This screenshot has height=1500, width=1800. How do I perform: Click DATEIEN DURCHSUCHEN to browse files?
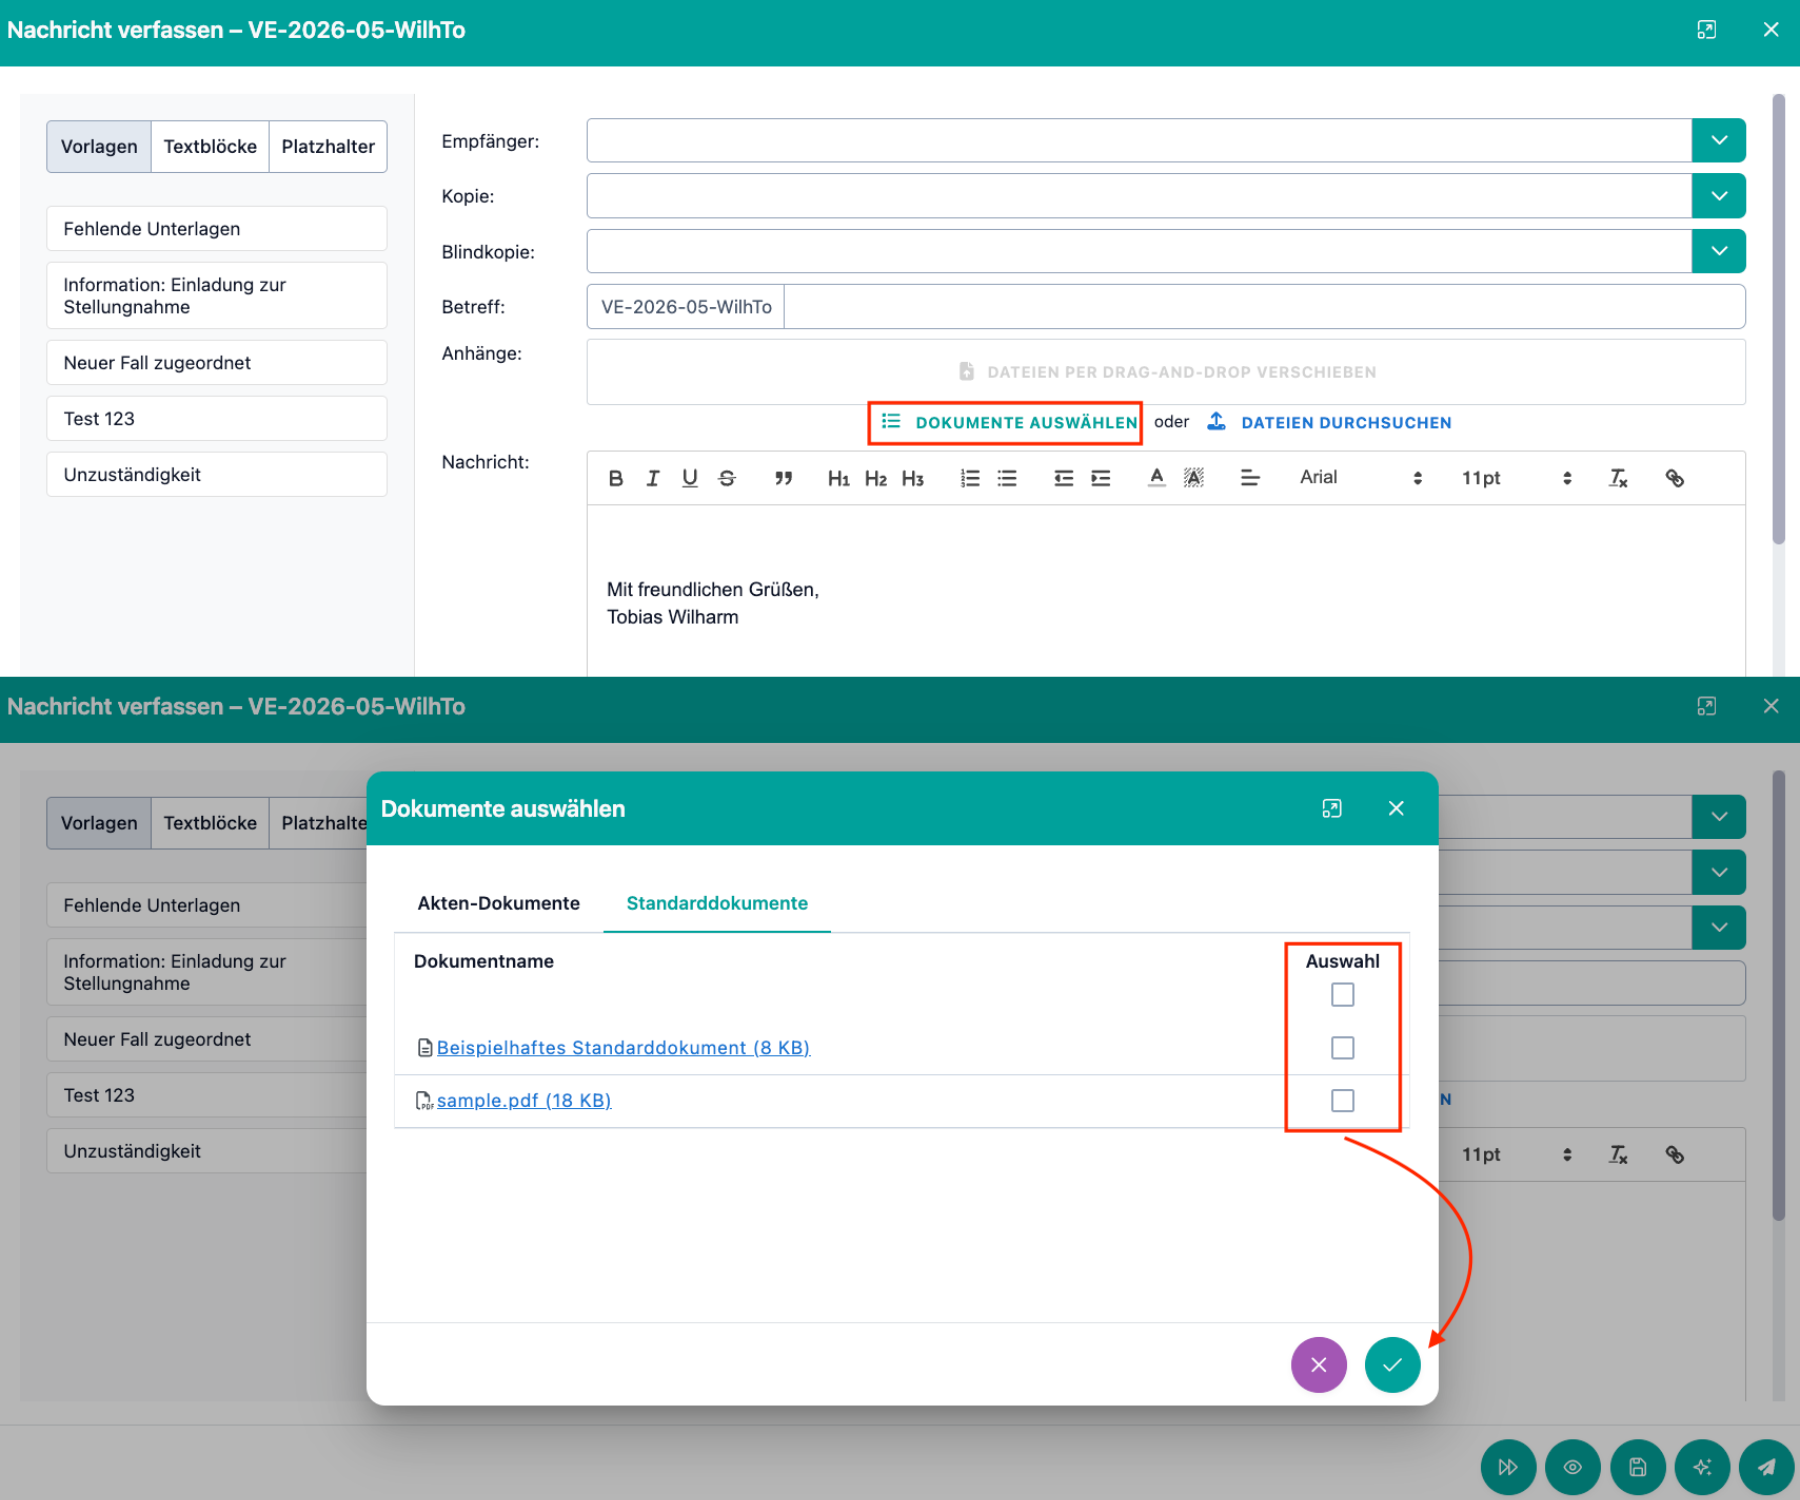coord(1330,423)
